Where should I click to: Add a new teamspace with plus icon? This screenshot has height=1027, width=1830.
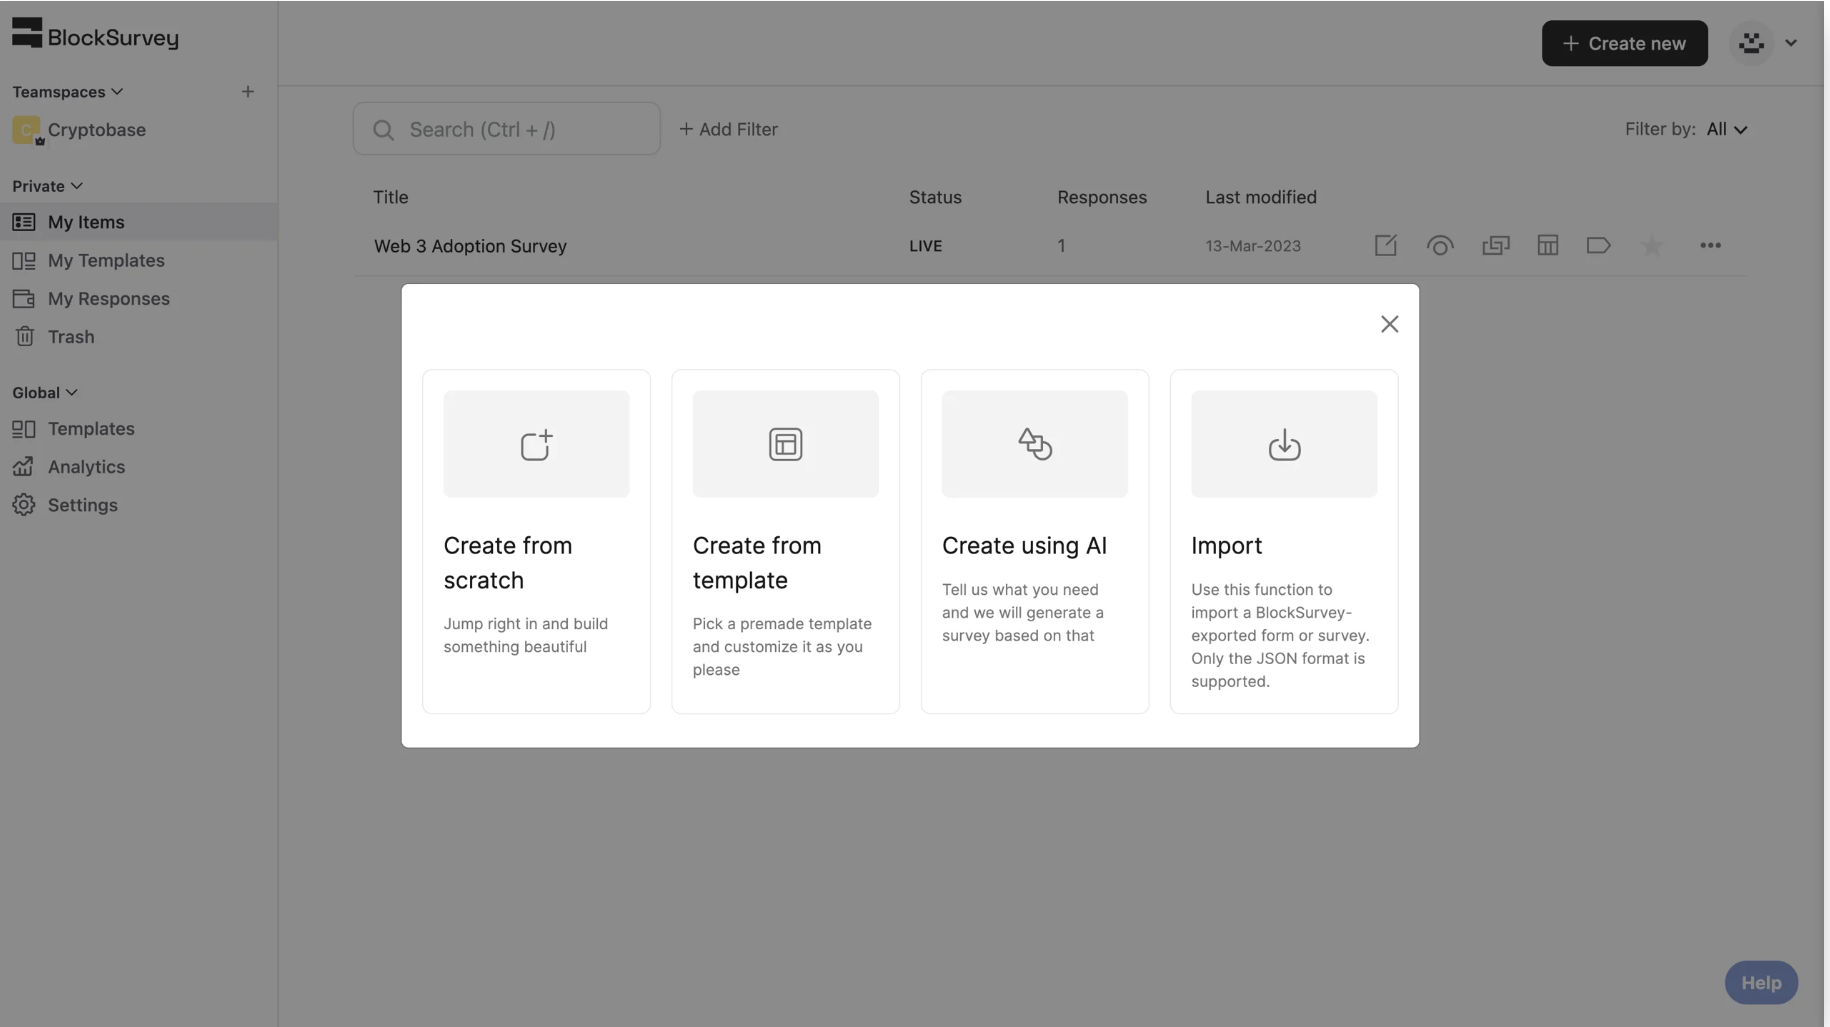point(247,92)
